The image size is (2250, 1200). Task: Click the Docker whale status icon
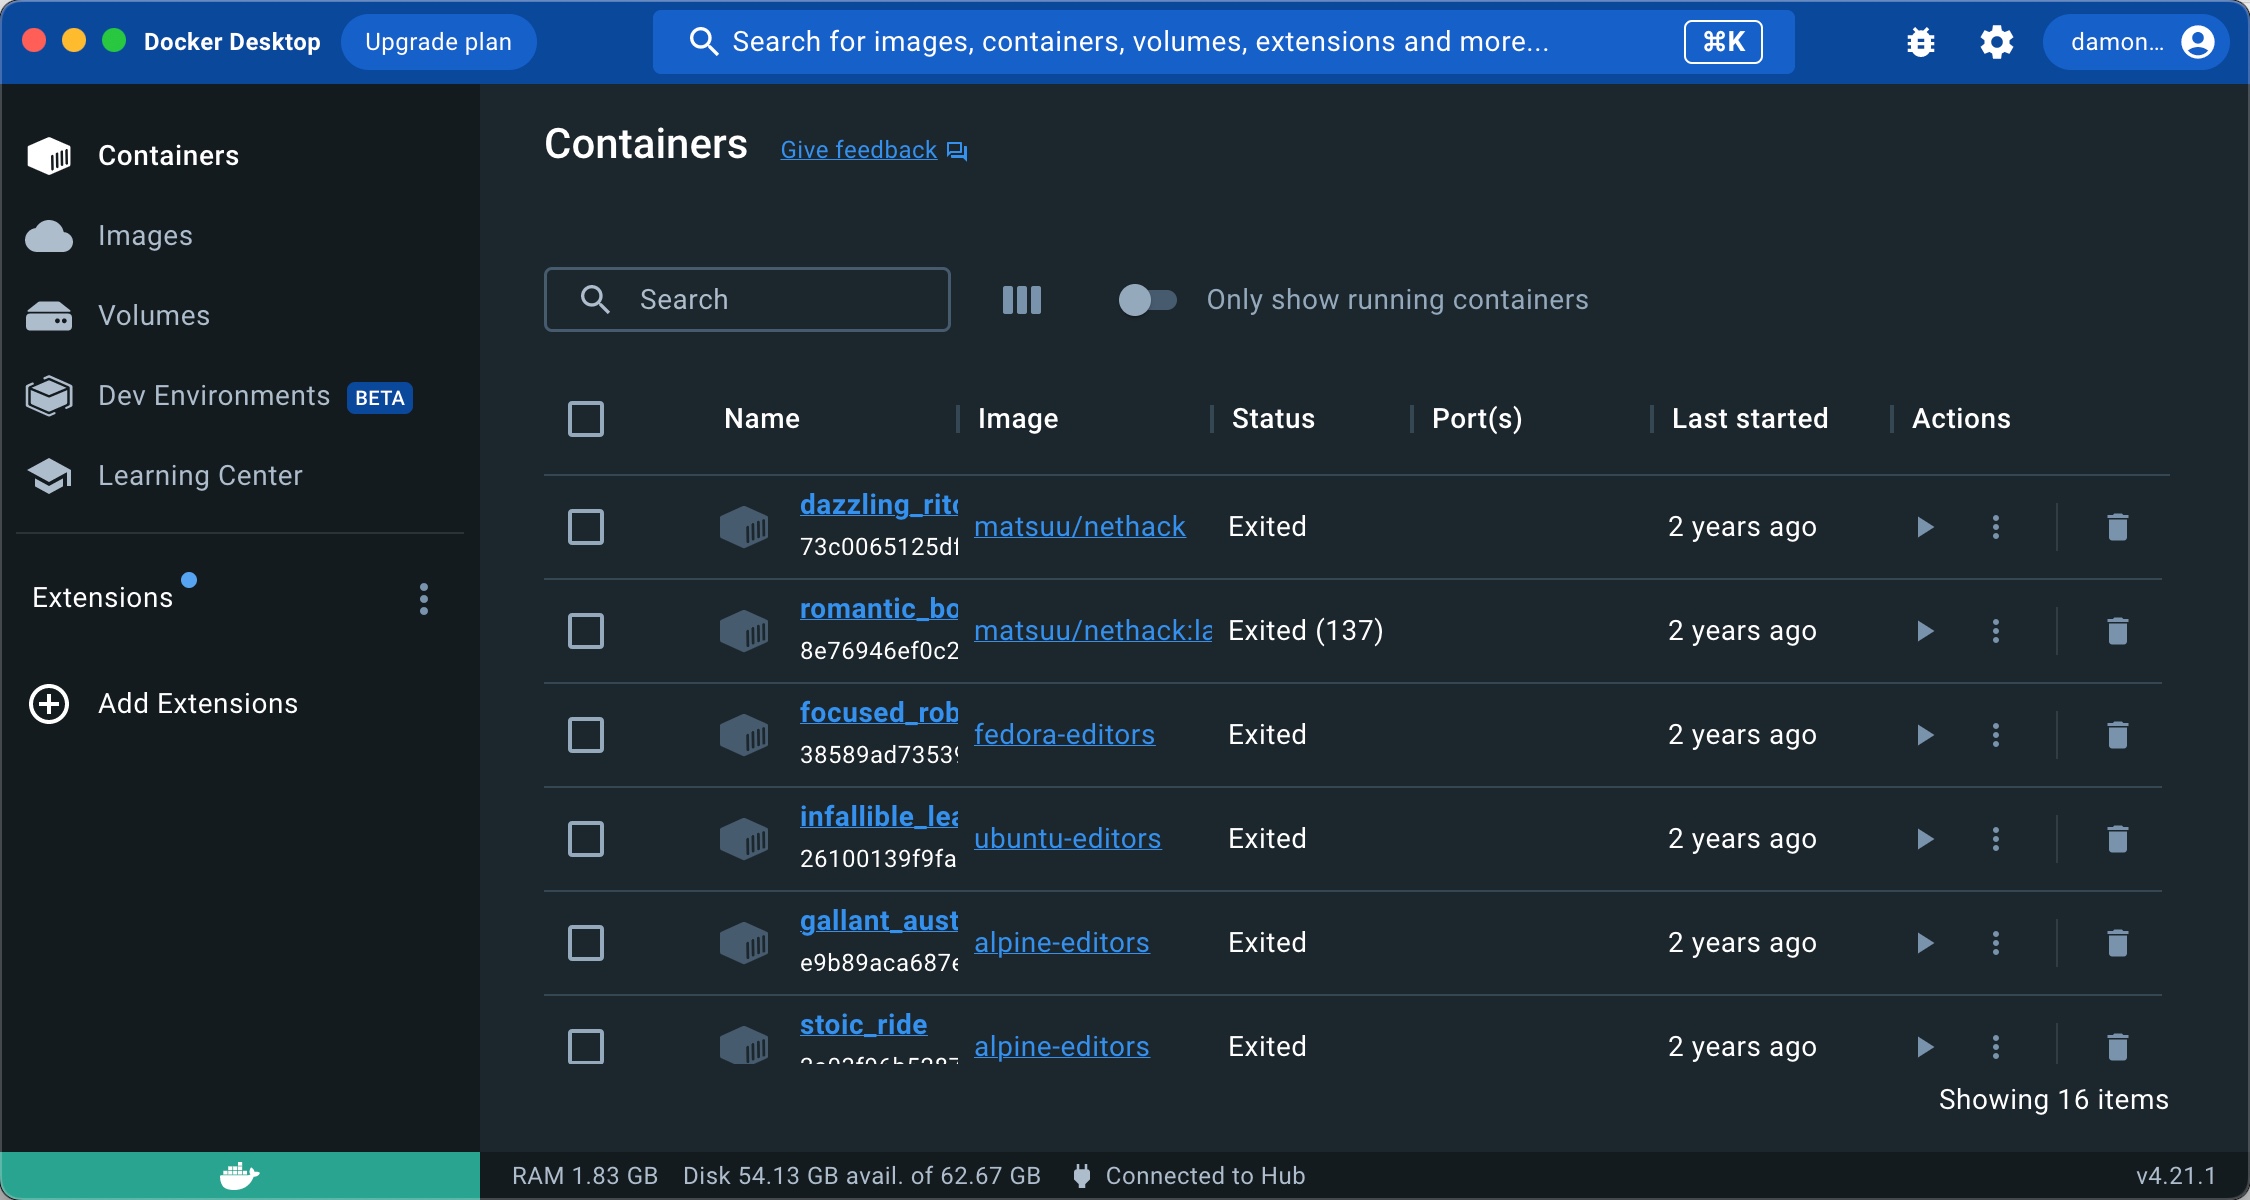239,1176
